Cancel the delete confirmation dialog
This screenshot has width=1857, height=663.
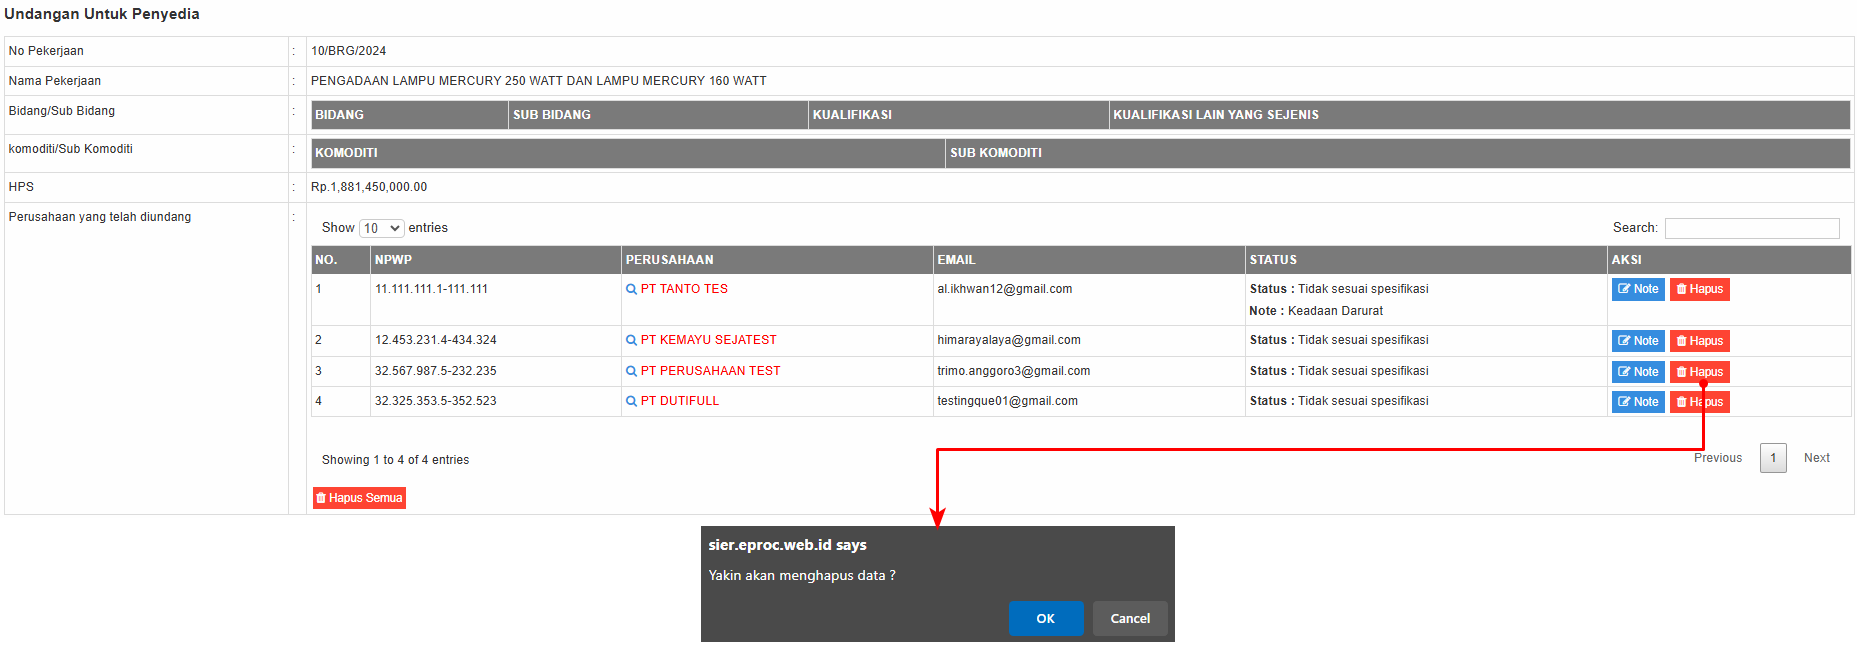(x=1129, y=618)
